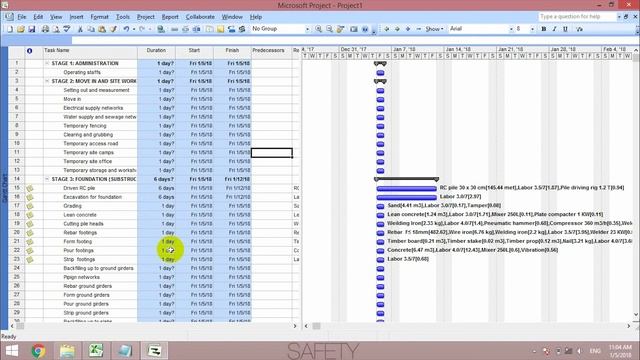This screenshot has width=640, height=360.
Task: Zoom in on the timescale
Action: pyautogui.click(x=318, y=29)
